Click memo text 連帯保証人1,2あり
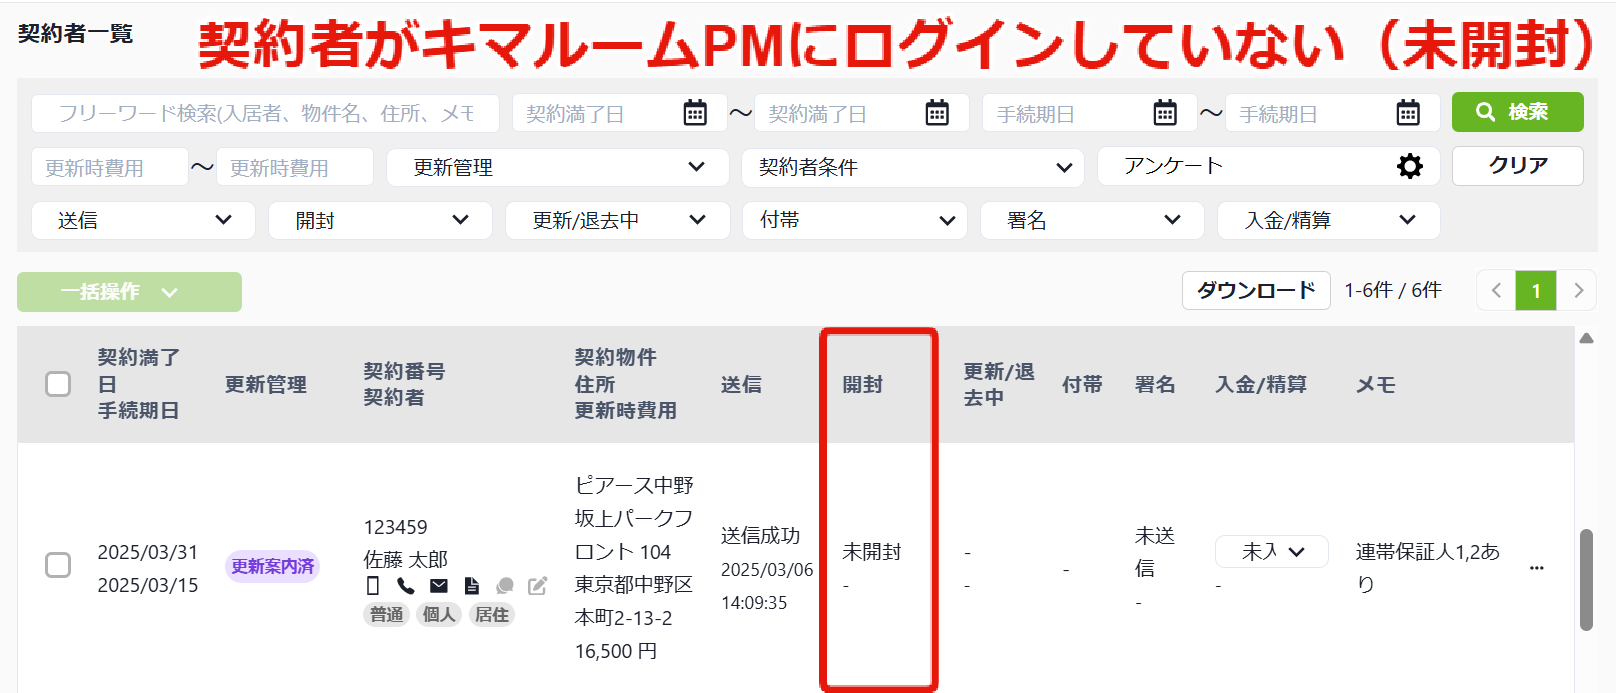The image size is (1616, 693). (1428, 568)
